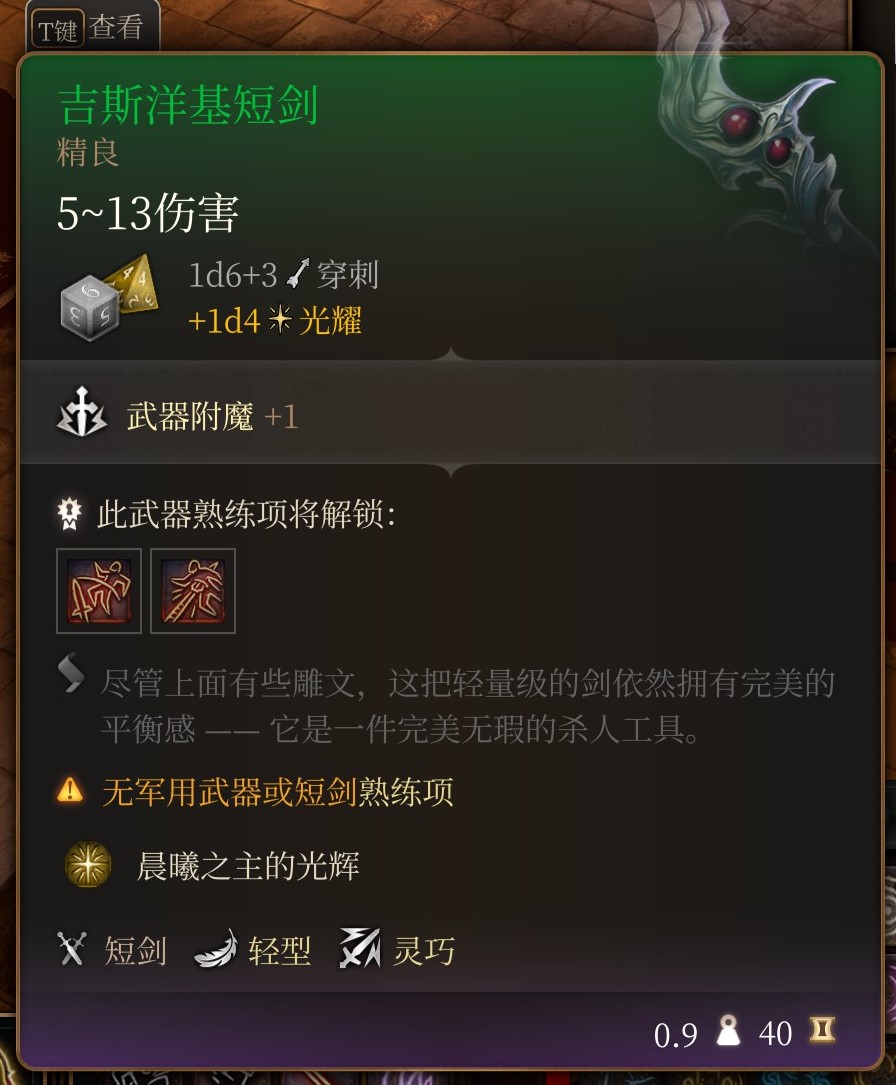The width and height of the screenshot is (896, 1085).
Task: Click the gold value icon beside 40
Action: [822, 1030]
